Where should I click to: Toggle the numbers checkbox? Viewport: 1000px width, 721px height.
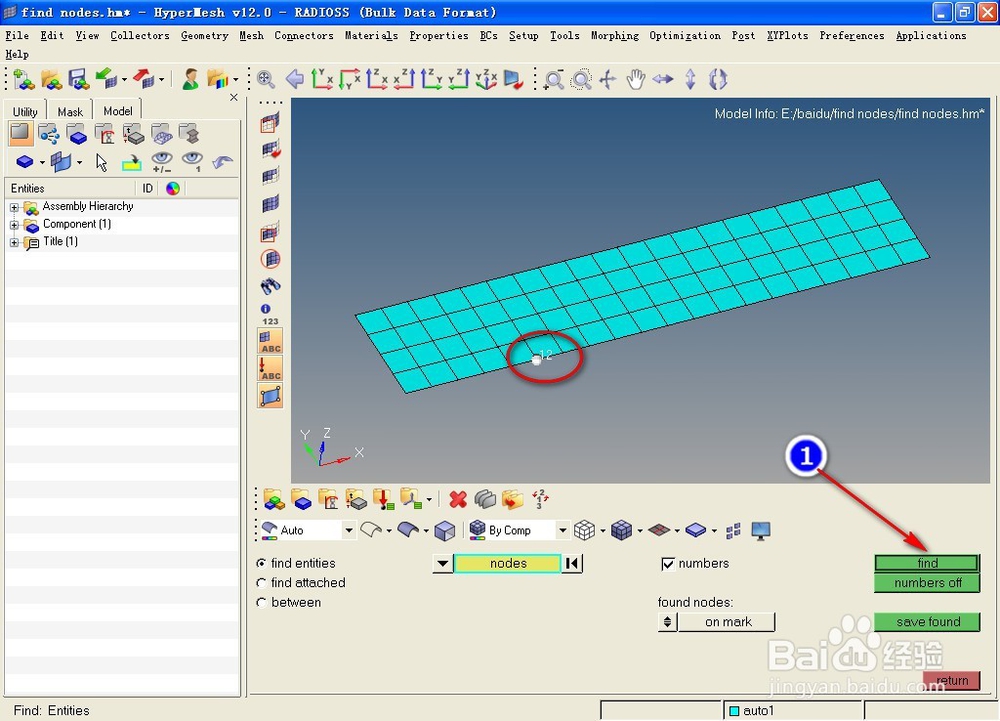668,564
